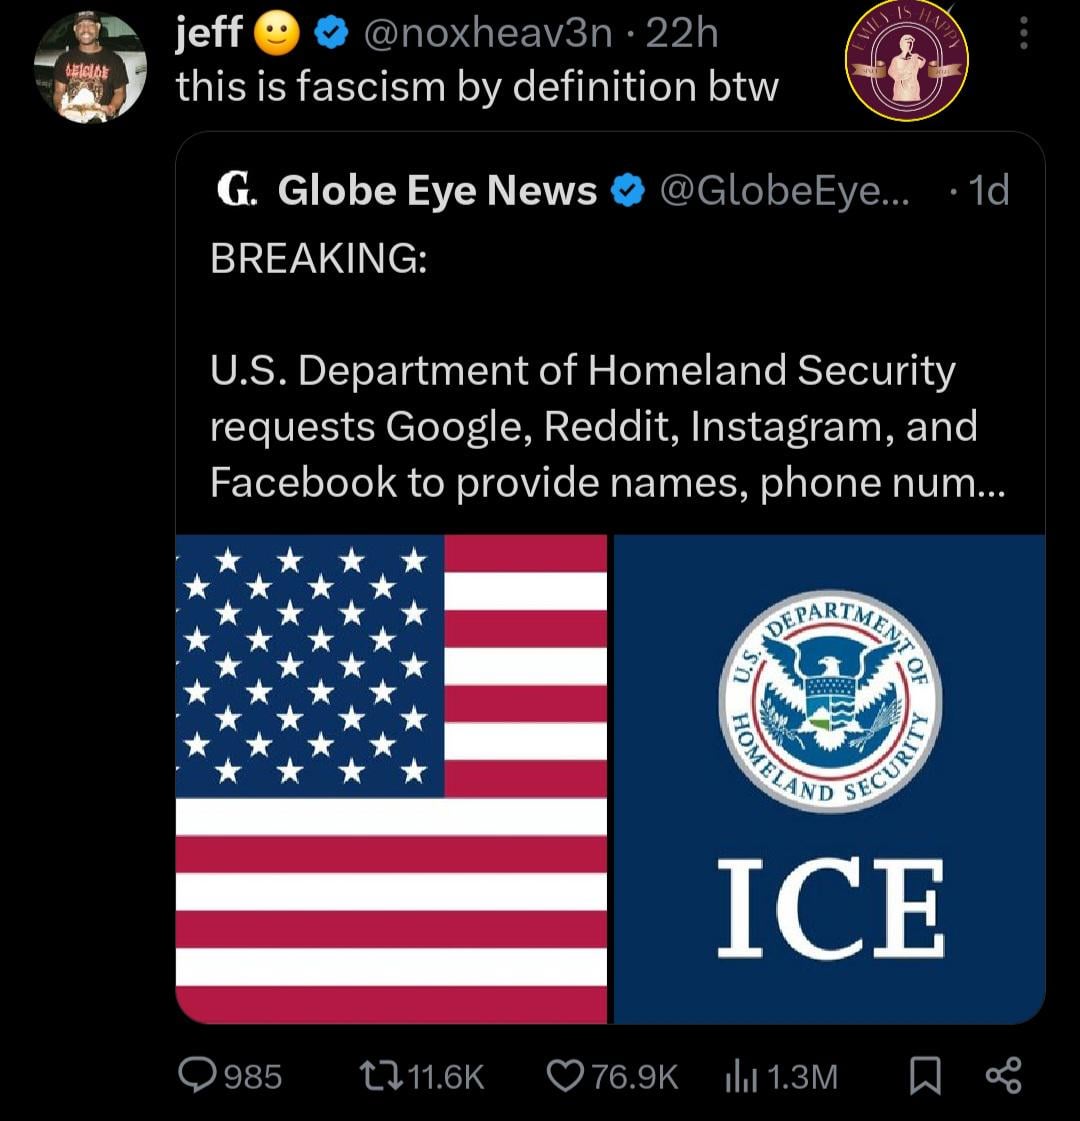View post analytics bar chart icon
The height and width of the screenshot is (1121, 1080).
point(737,1076)
